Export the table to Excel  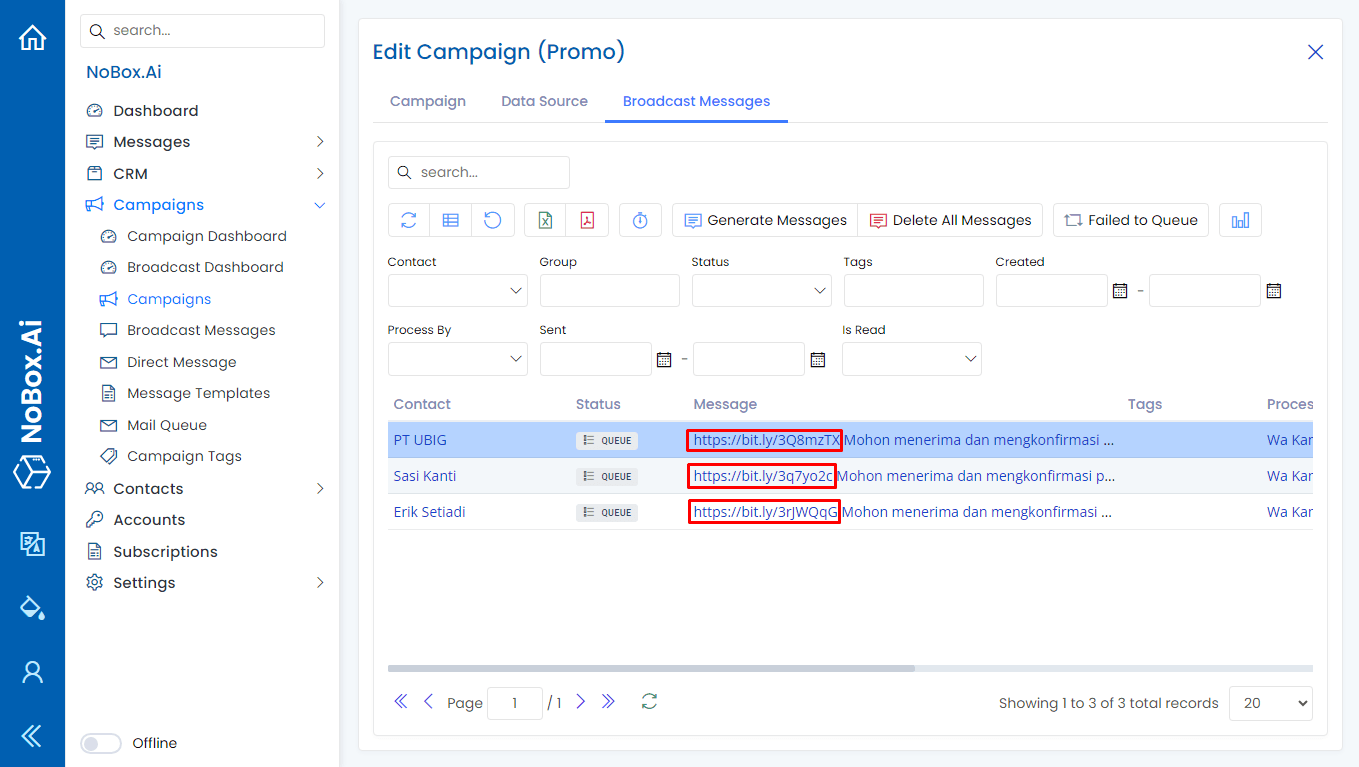pyautogui.click(x=543, y=219)
